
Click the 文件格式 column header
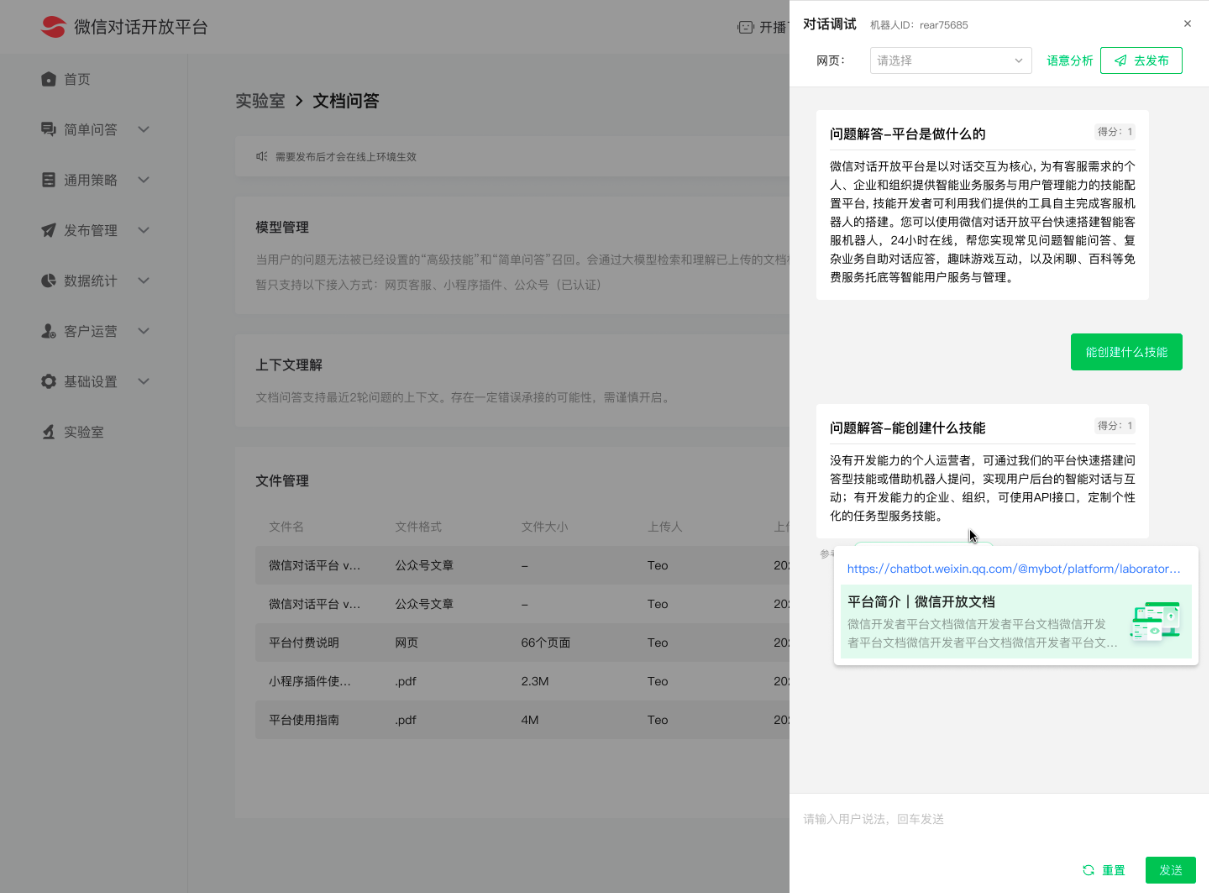click(418, 527)
